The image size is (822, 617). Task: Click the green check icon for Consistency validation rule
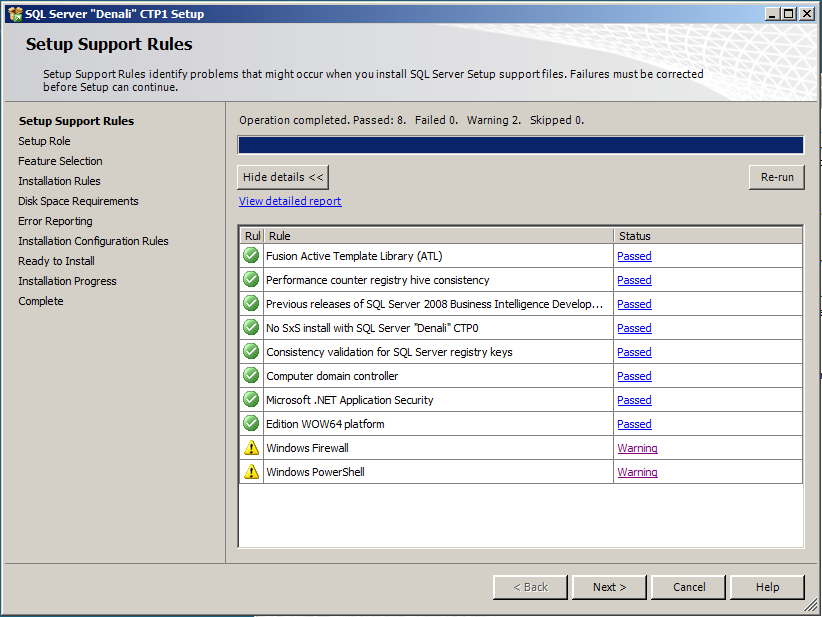tap(250, 352)
